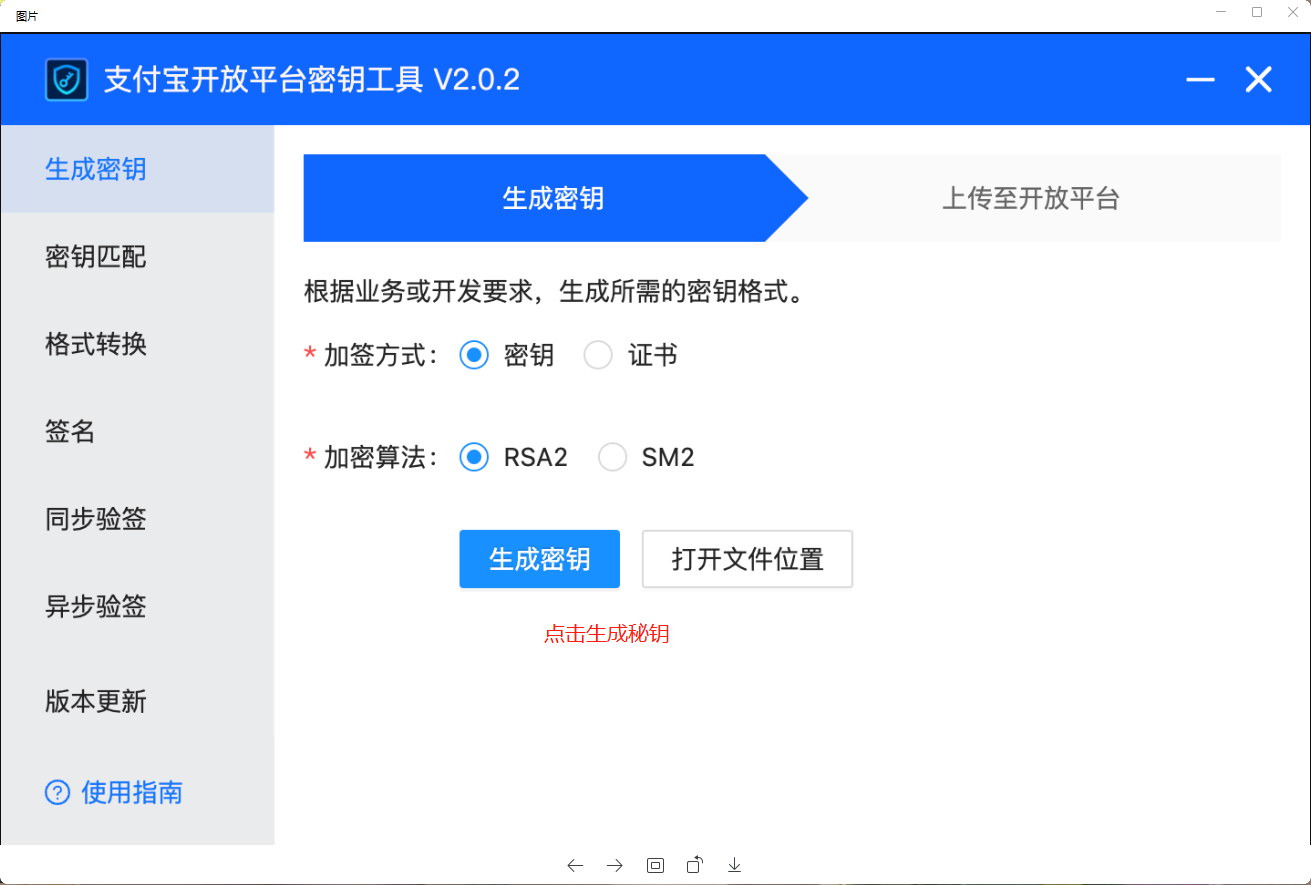Image resolution: width=1311 pixels, height=885 pixels.
Task: Click the question mark icon beside 使用指南
Action: 57,793
